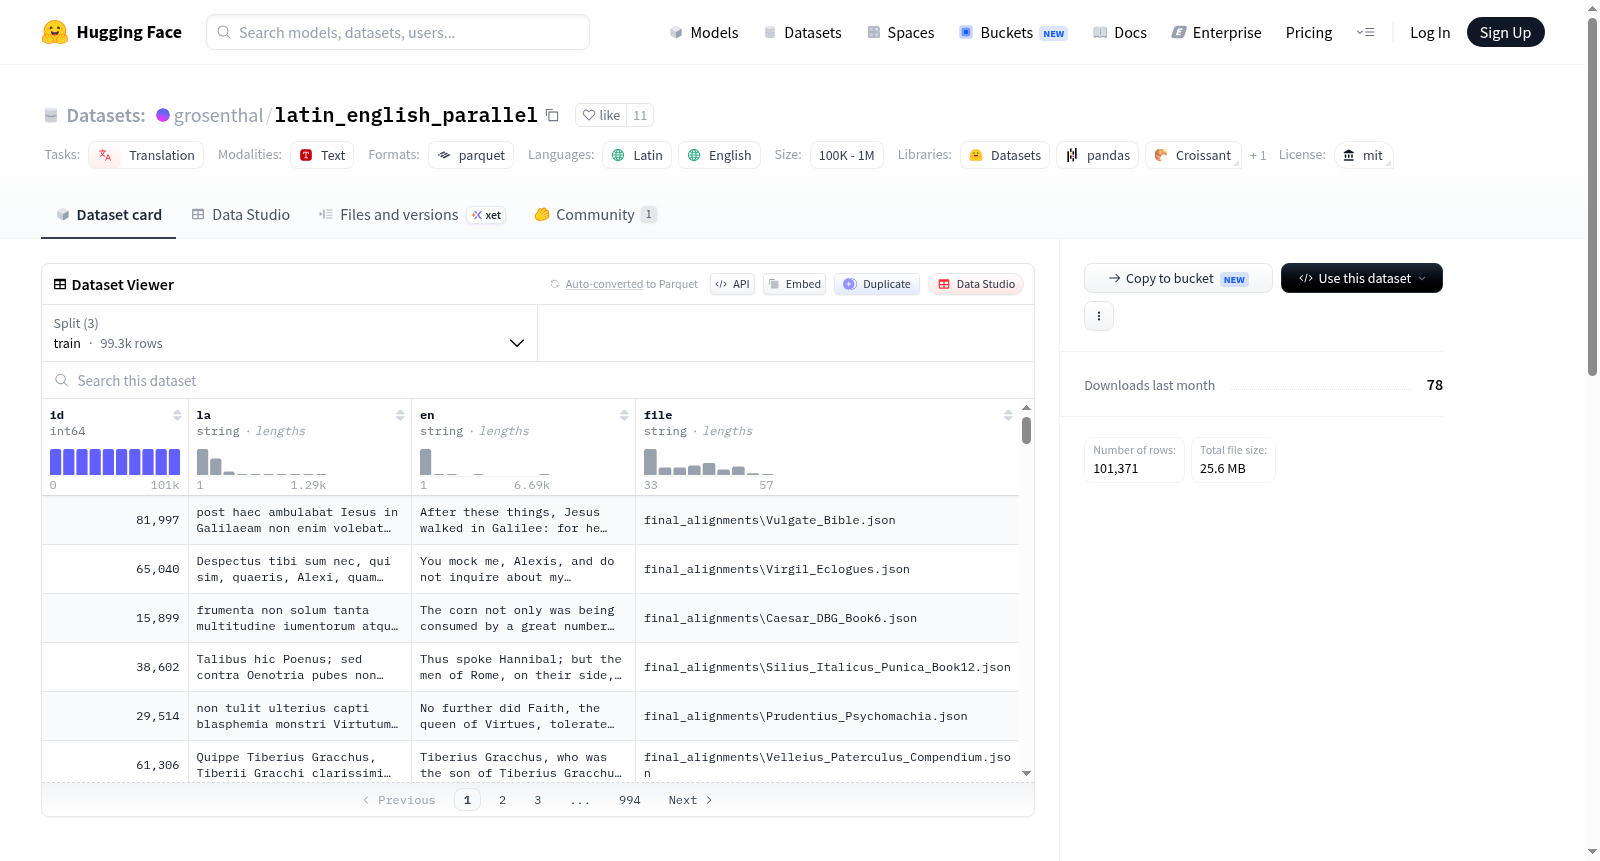Screen dimensions: 1600x861
Task: Jump to page 994 of rows
Action: pyautogui.click(x=629, y=800)
